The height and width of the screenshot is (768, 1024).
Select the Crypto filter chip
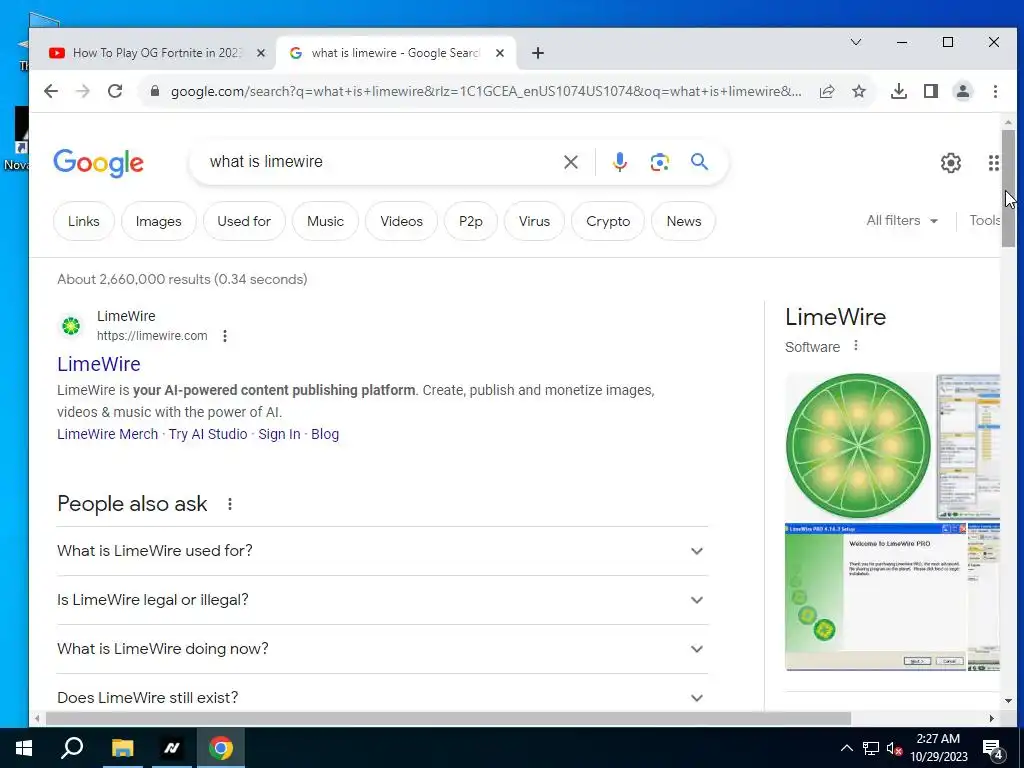tap(608, 221)
